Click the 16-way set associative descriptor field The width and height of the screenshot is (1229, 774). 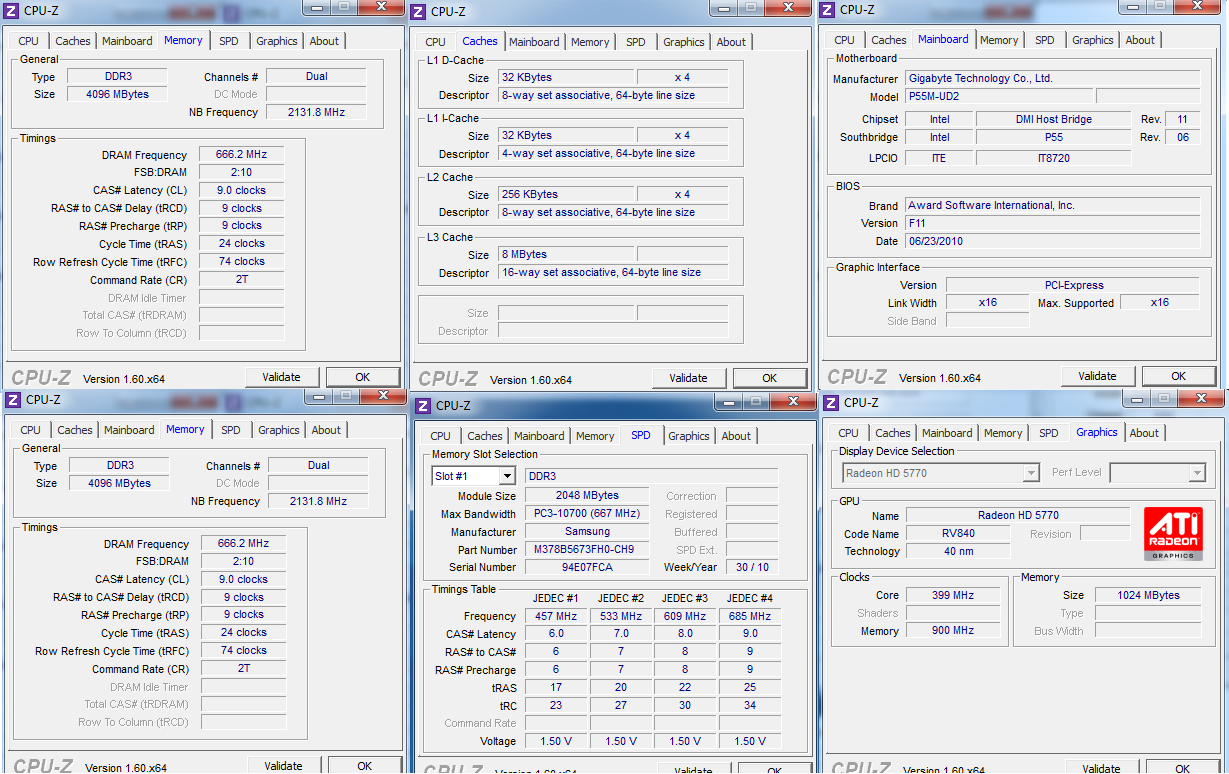(613, 272)
